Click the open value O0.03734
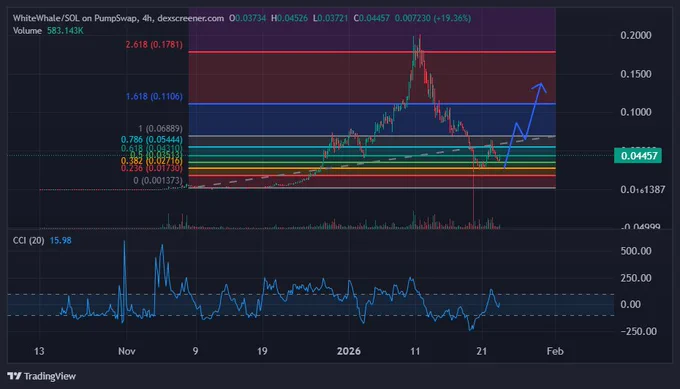This screenshot has height=389, width=680. point(247,18)
